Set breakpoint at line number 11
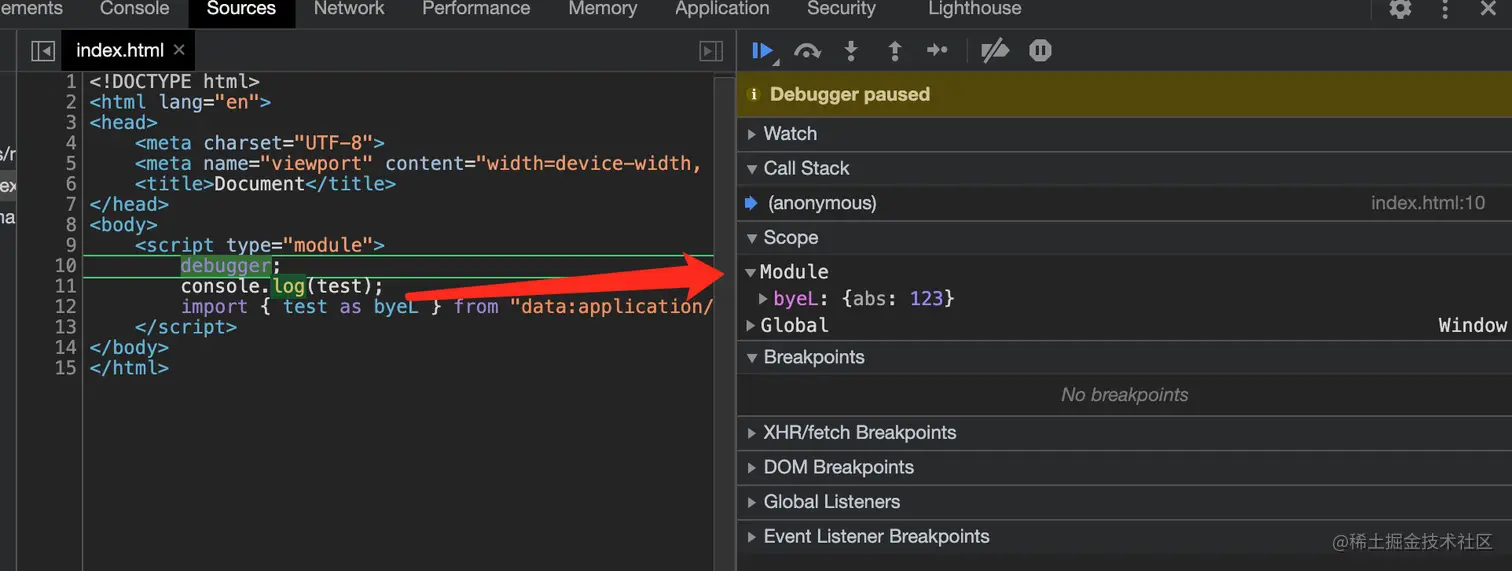 tap(66, 286)
